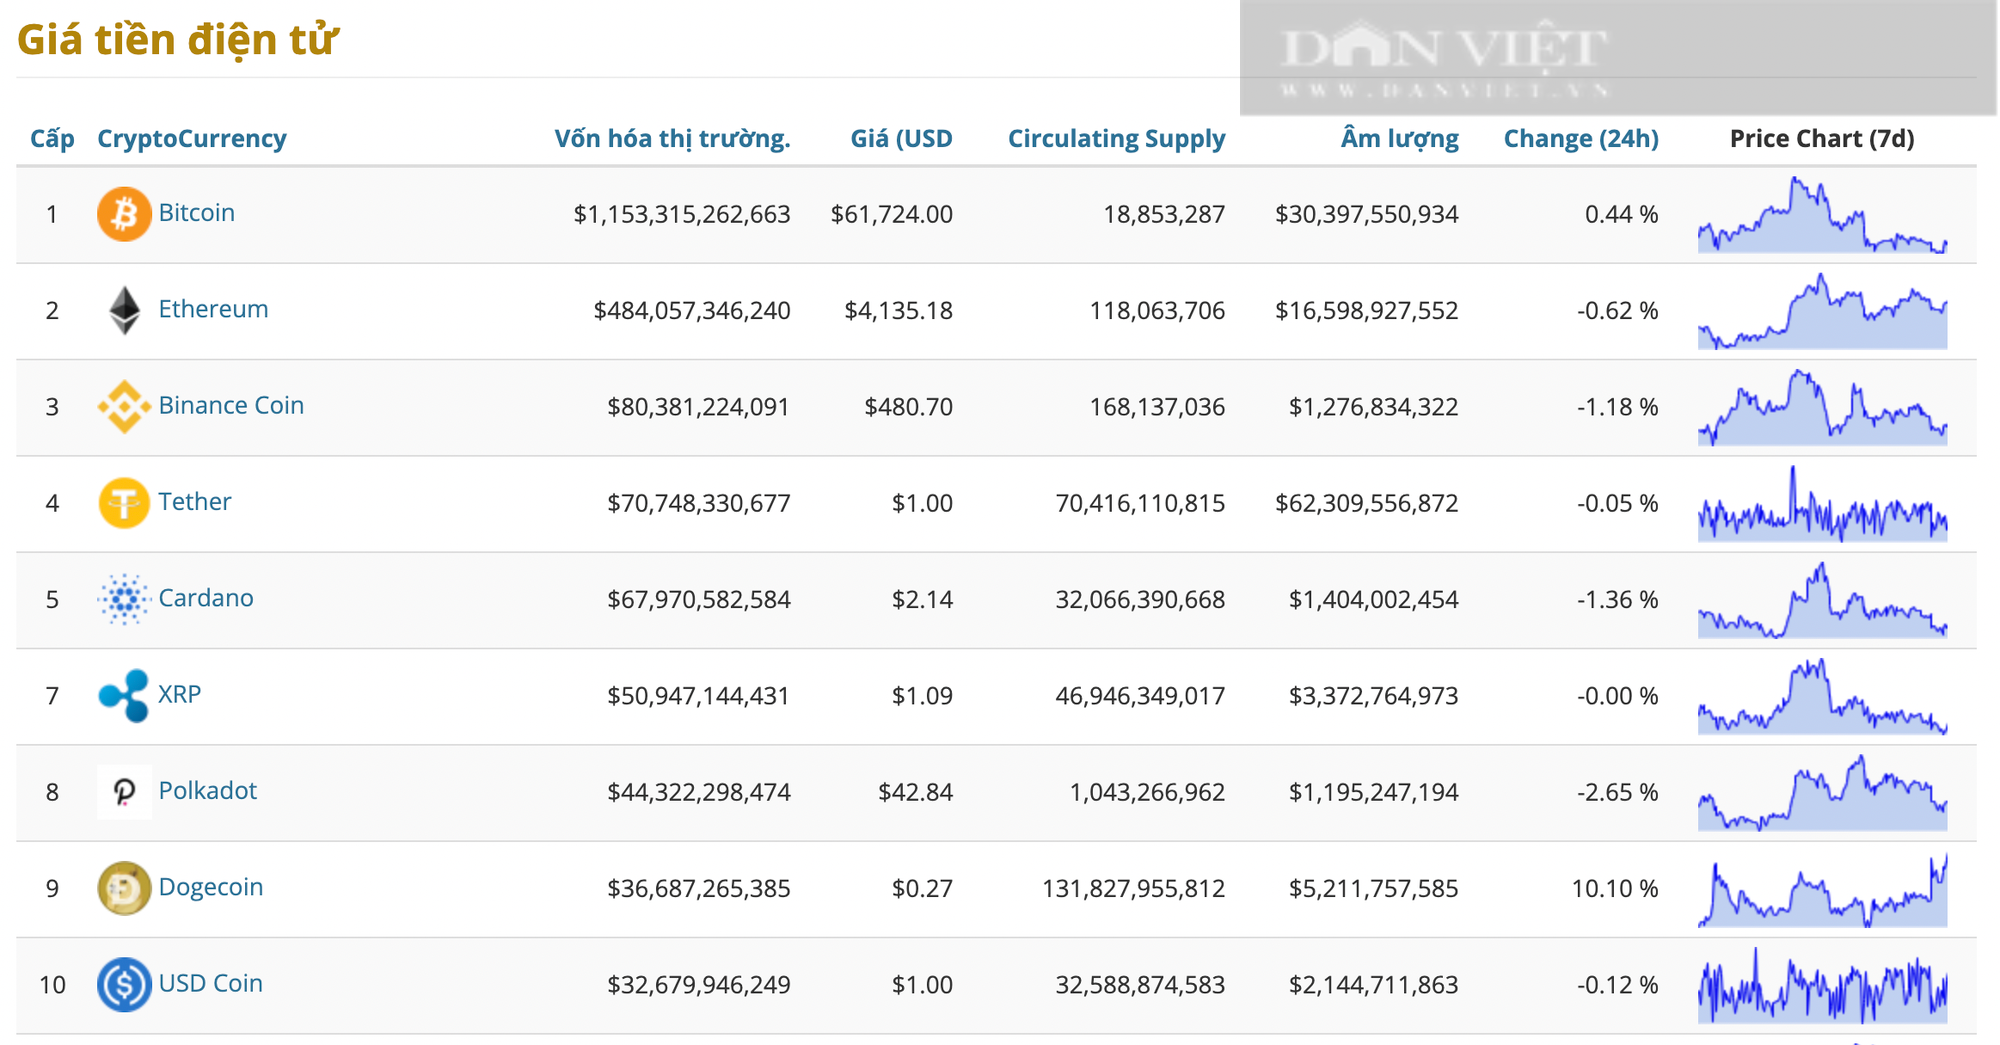Select supply value 131,827,955,812

pyautogui.click(x=1134, y=888)
